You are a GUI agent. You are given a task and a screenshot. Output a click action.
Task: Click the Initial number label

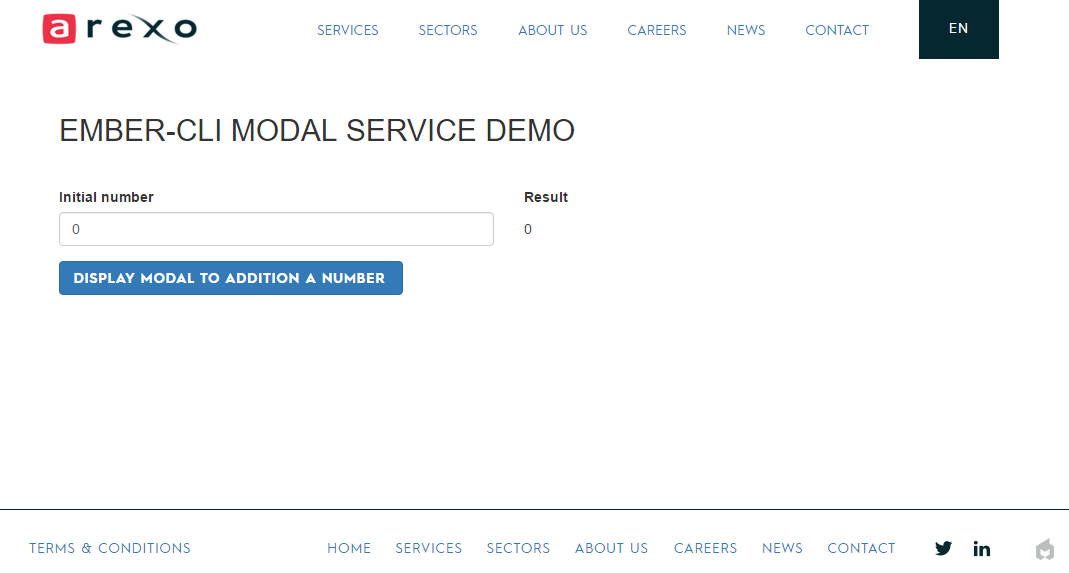(x=106, y=197)
